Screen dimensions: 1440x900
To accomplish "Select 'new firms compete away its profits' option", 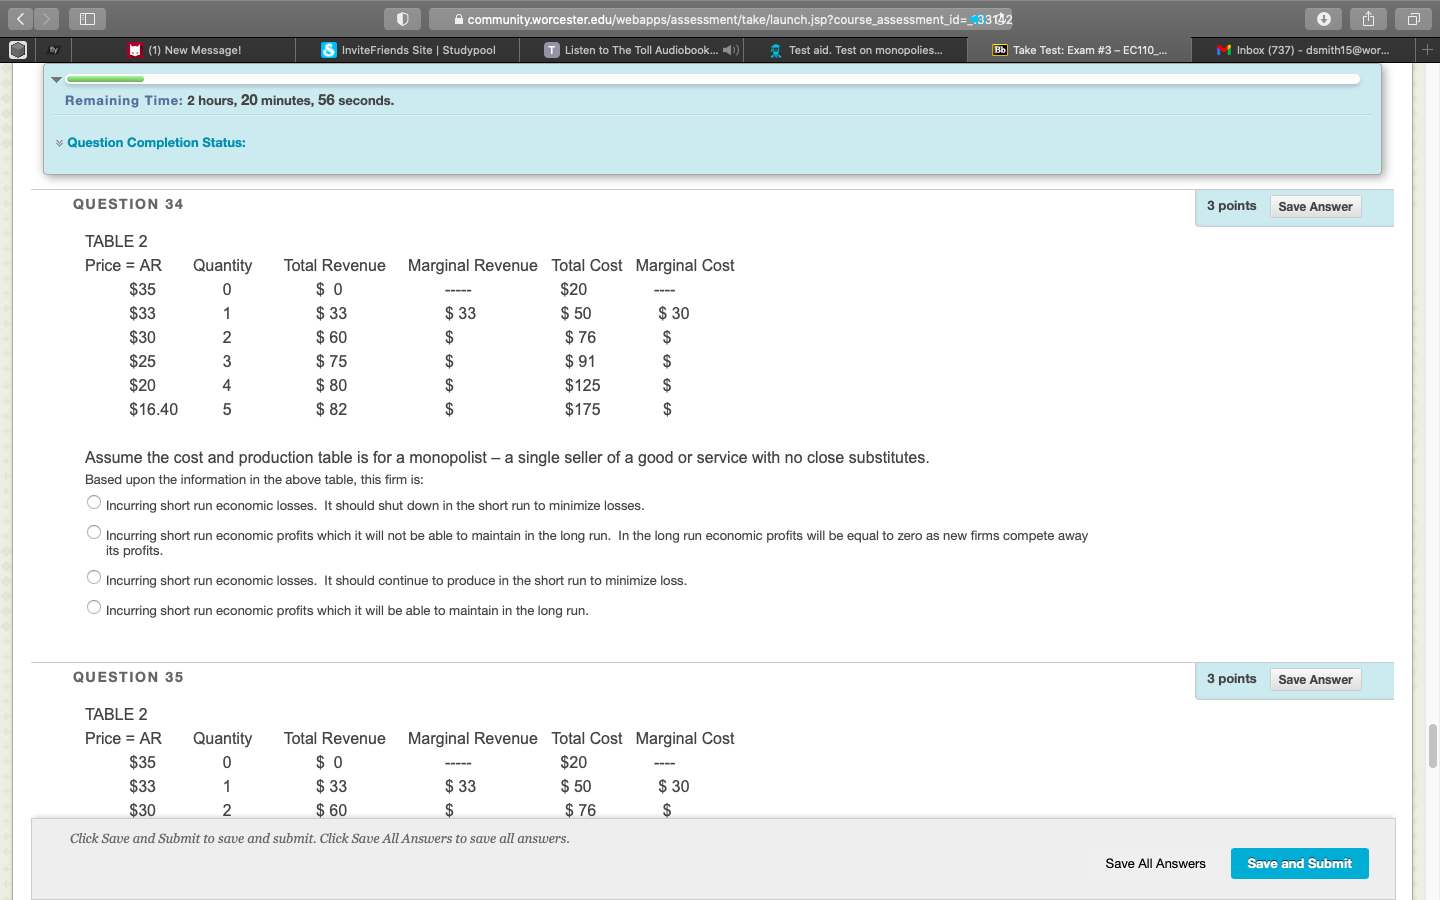I will pyautogui.click(x=94, y=533).
